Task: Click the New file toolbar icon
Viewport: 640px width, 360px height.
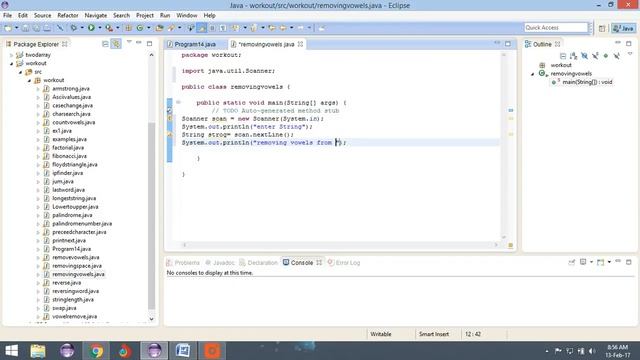Action: tap(8, 28)
